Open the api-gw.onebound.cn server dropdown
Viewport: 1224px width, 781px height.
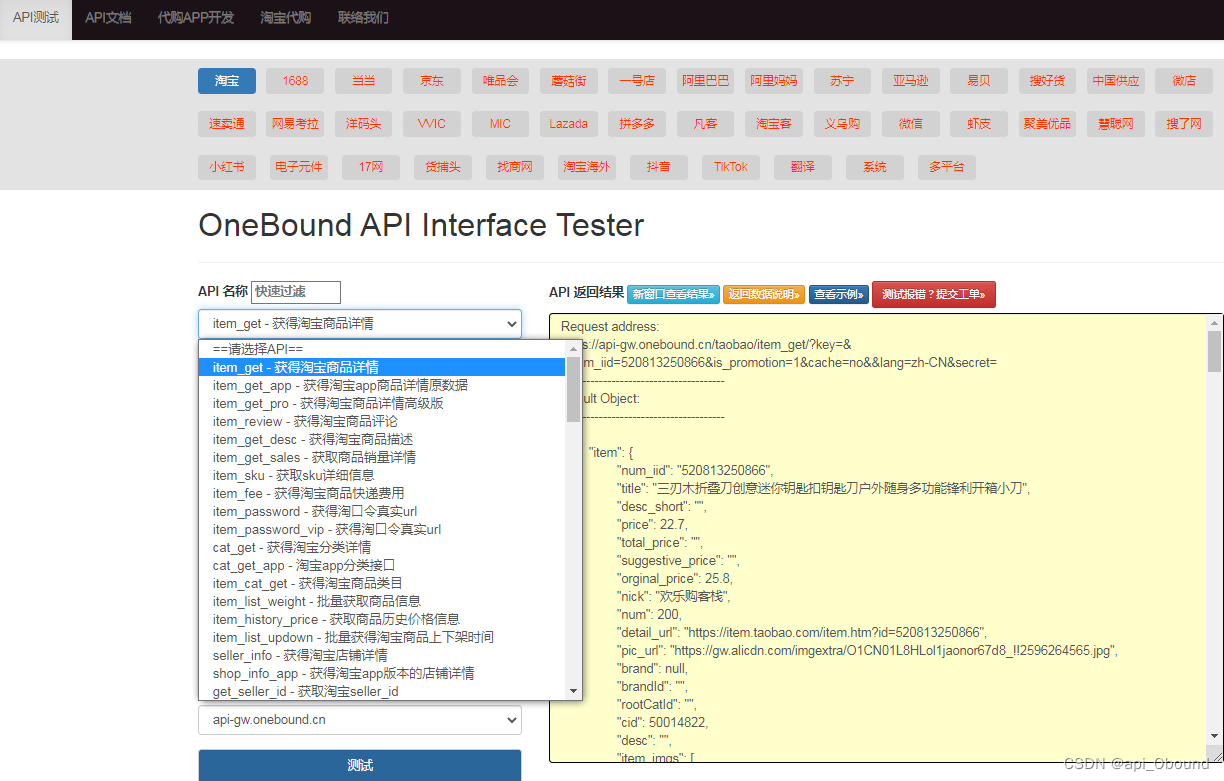[x=360, y=719]
